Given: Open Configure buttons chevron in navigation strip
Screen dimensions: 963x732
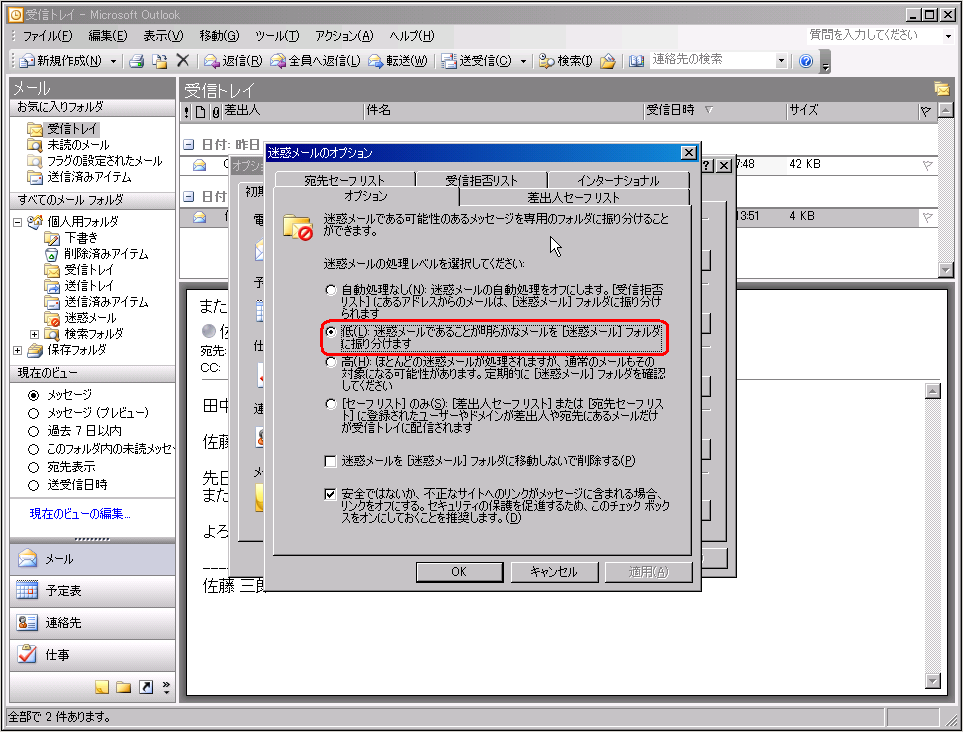Looking at the screenshot, I should click(166, 687).
